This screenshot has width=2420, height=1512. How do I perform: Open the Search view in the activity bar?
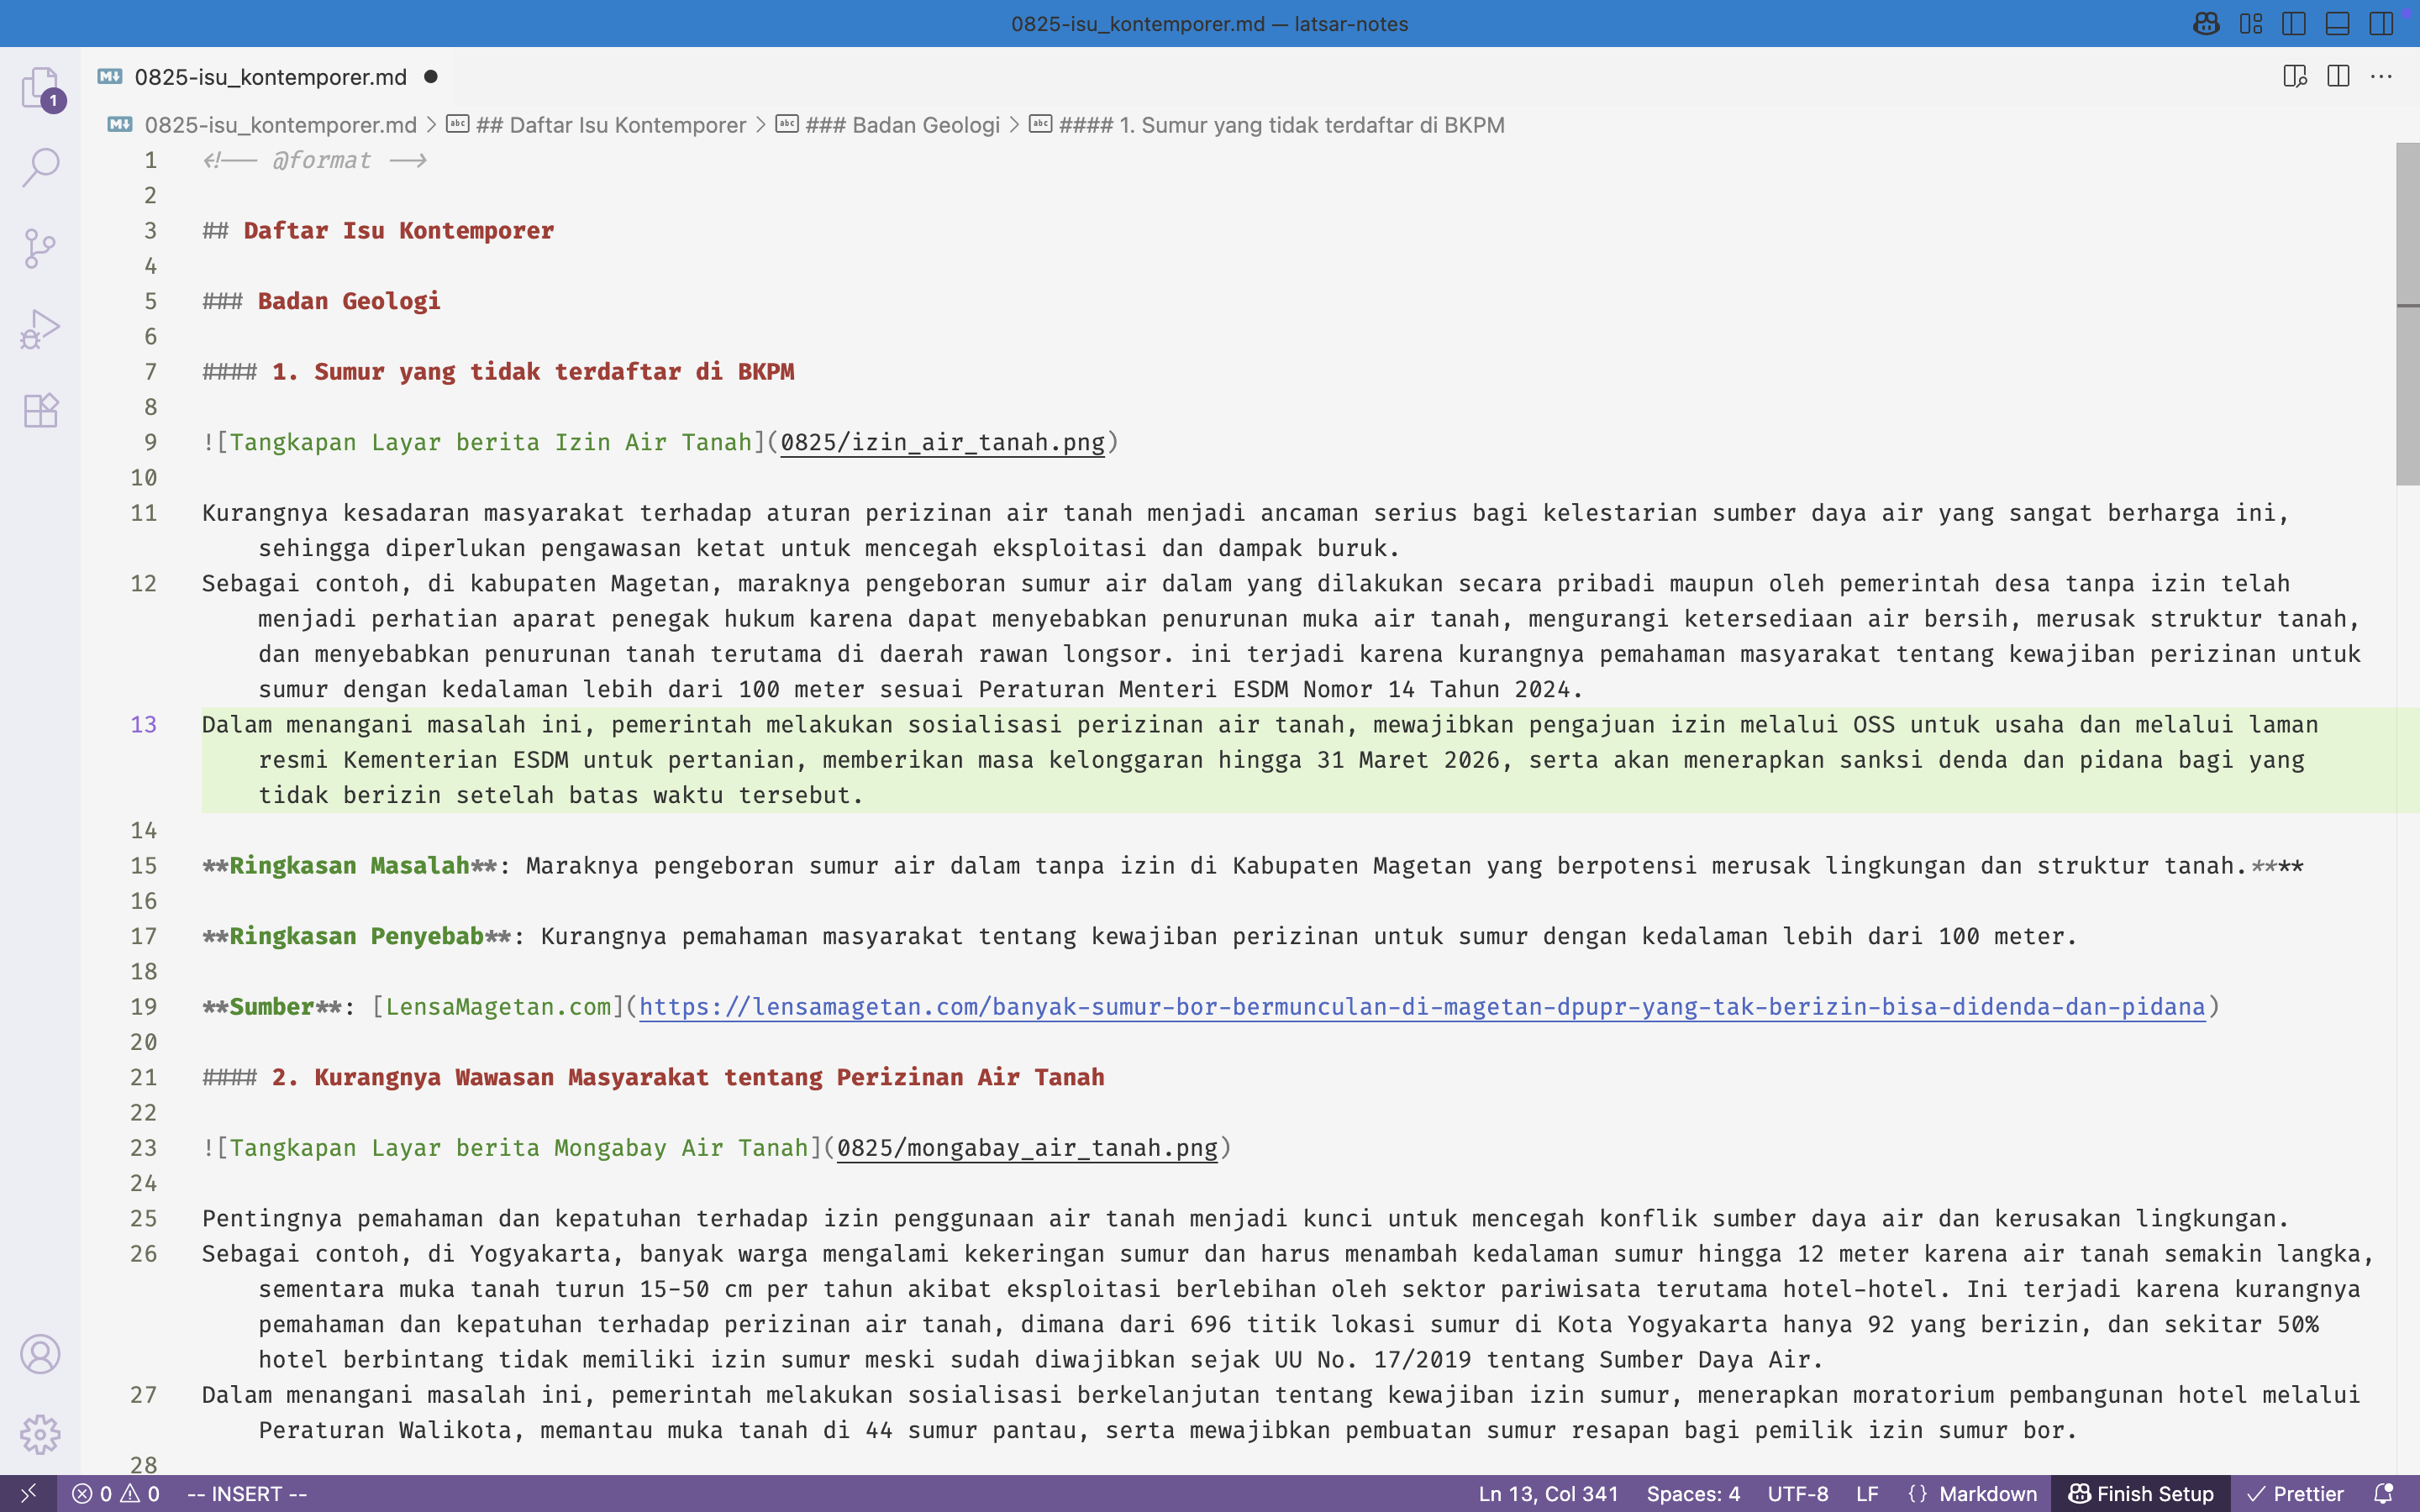coord(40,167)
